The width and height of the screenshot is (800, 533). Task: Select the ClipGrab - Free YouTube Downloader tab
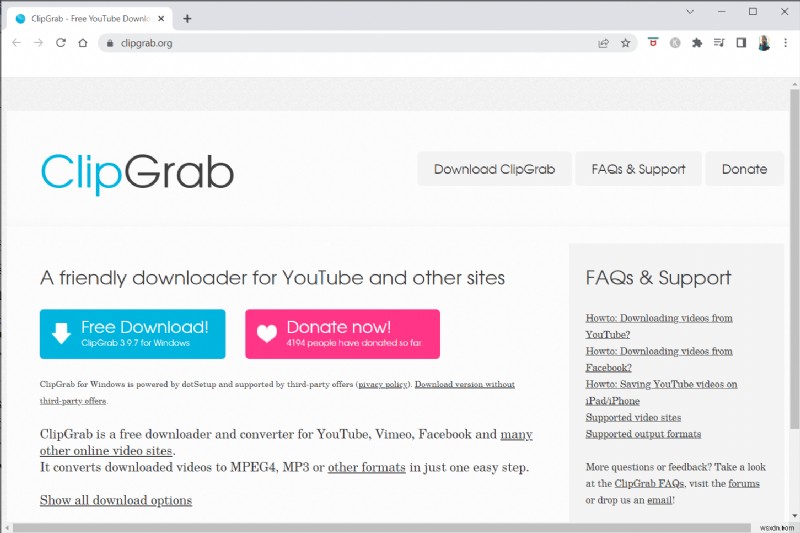click(x=90, y=18)
